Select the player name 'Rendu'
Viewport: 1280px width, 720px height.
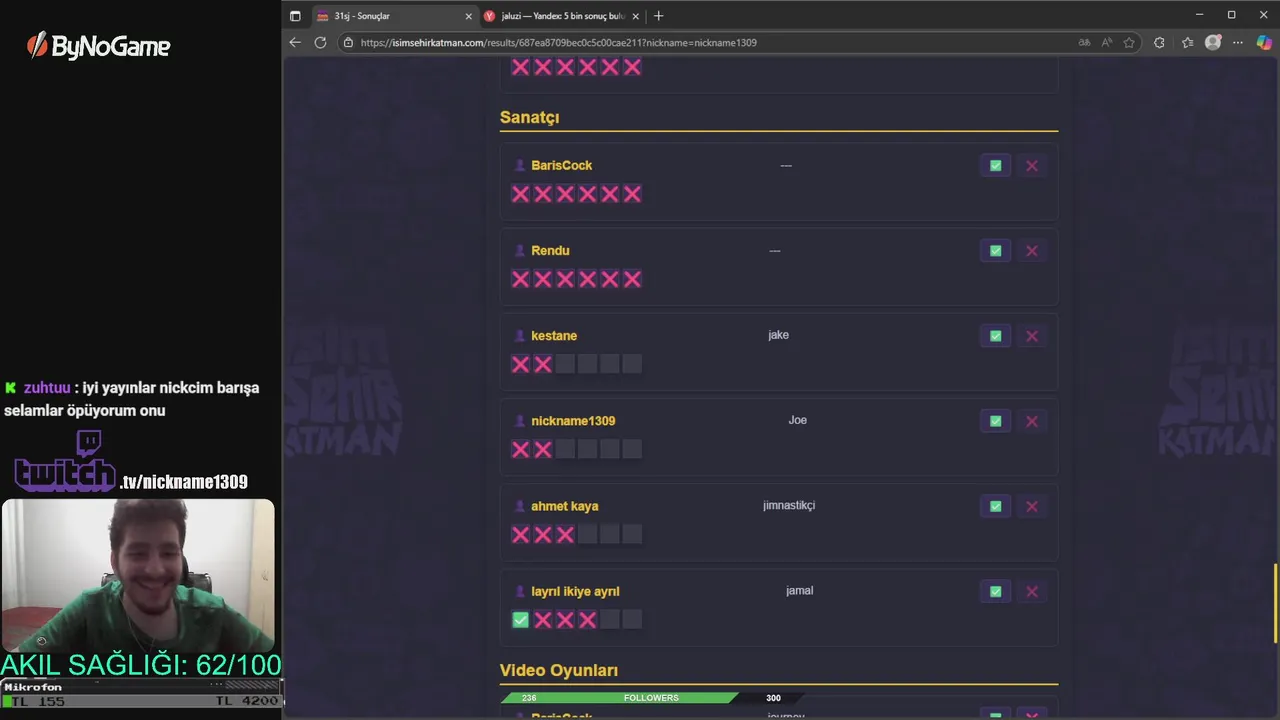coord(550,250)
